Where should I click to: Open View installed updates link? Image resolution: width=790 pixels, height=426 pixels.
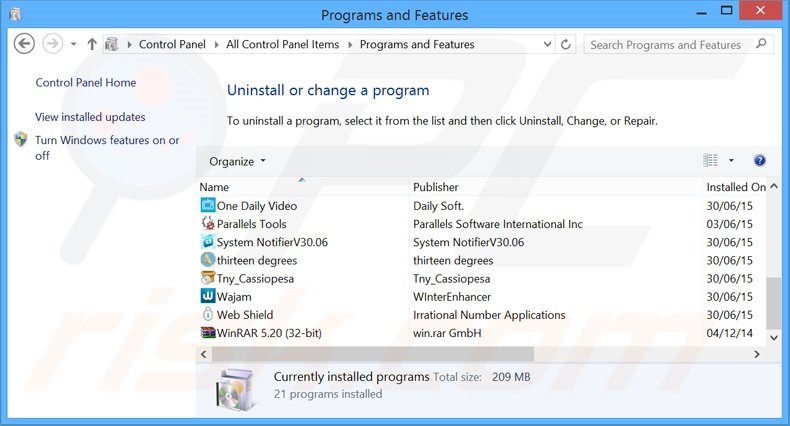click(x=90, y=117)
